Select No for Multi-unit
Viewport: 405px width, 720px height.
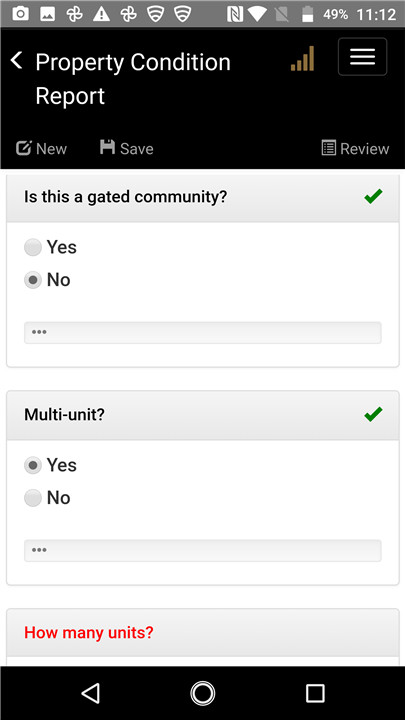pos(47,498)
